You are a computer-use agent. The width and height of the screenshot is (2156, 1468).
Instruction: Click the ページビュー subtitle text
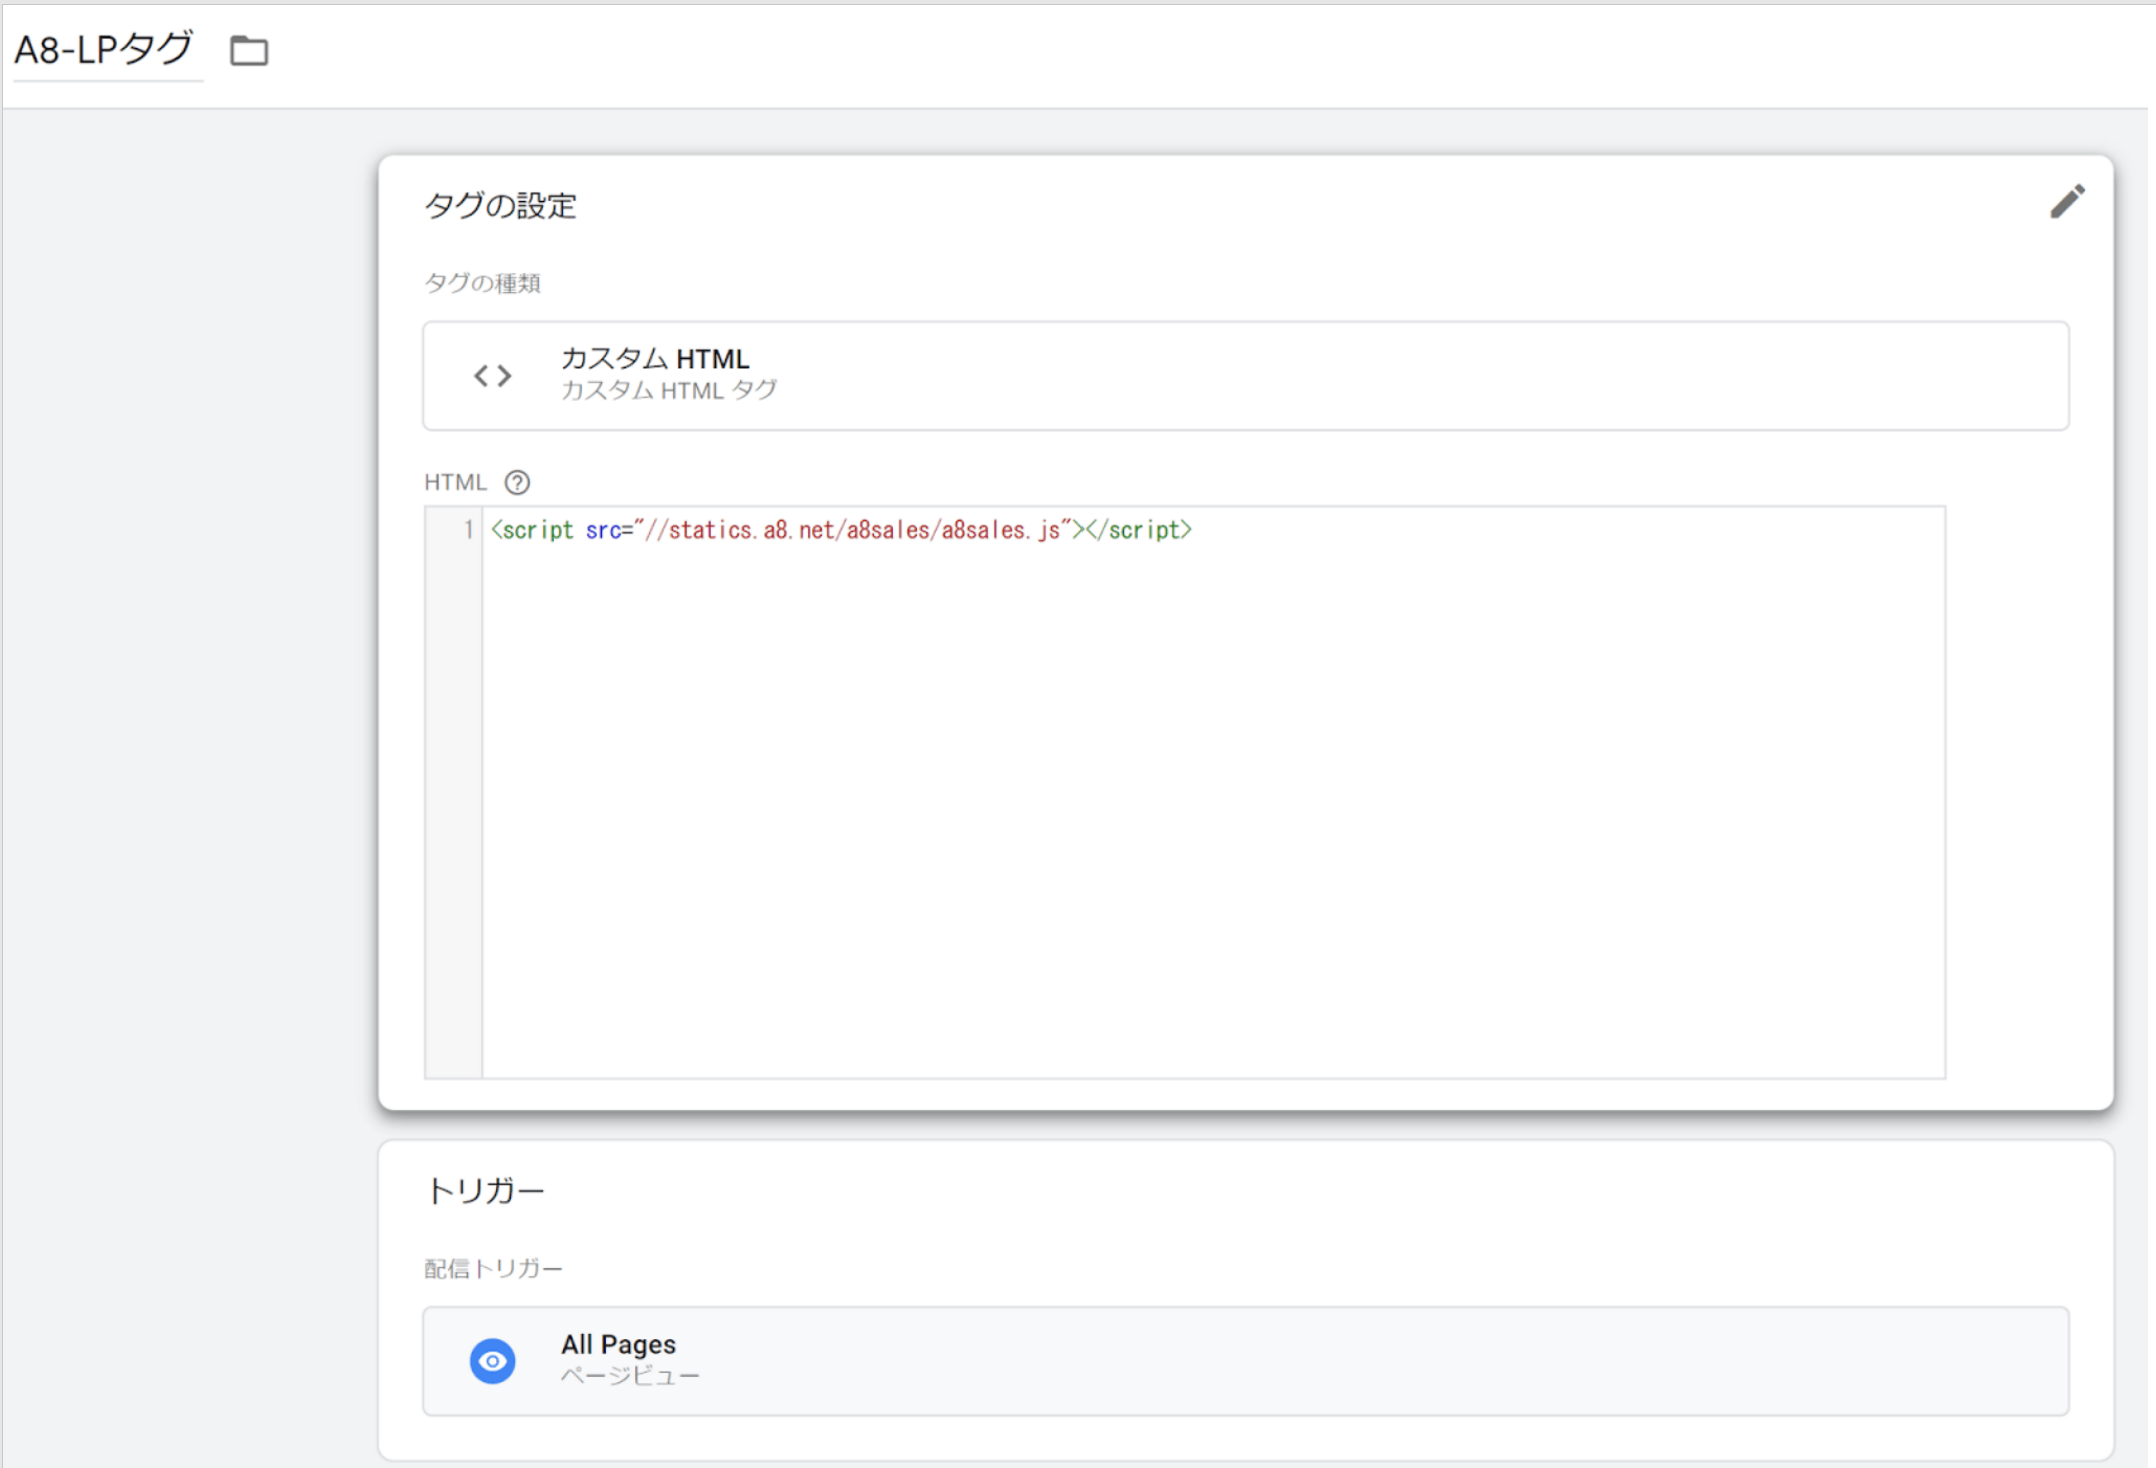[x=630, y=1376]
